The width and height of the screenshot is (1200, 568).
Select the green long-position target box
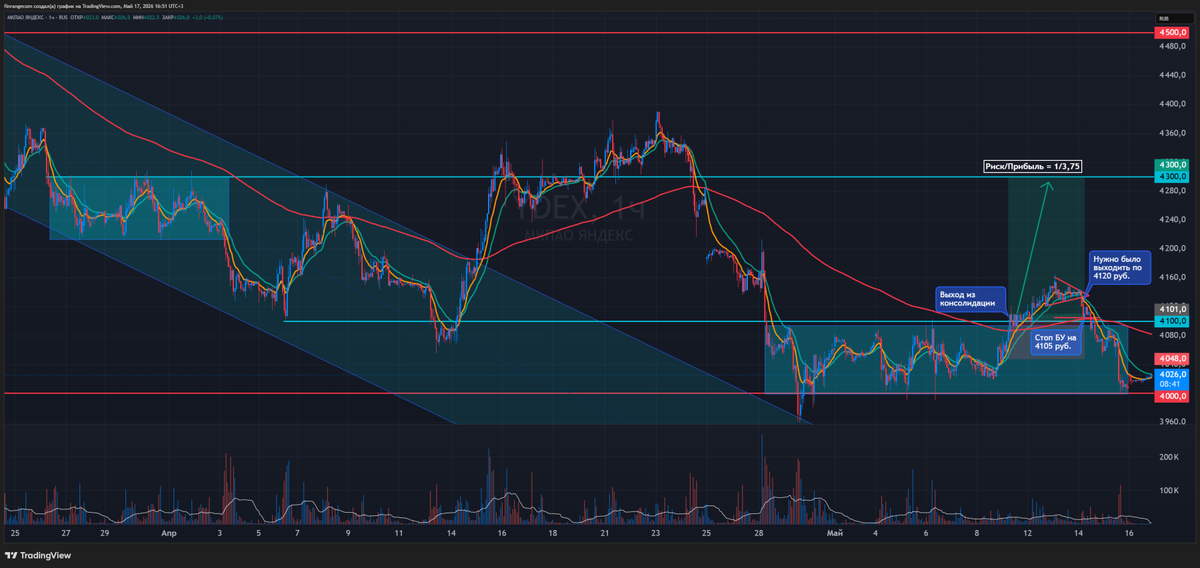(1045, 250)
